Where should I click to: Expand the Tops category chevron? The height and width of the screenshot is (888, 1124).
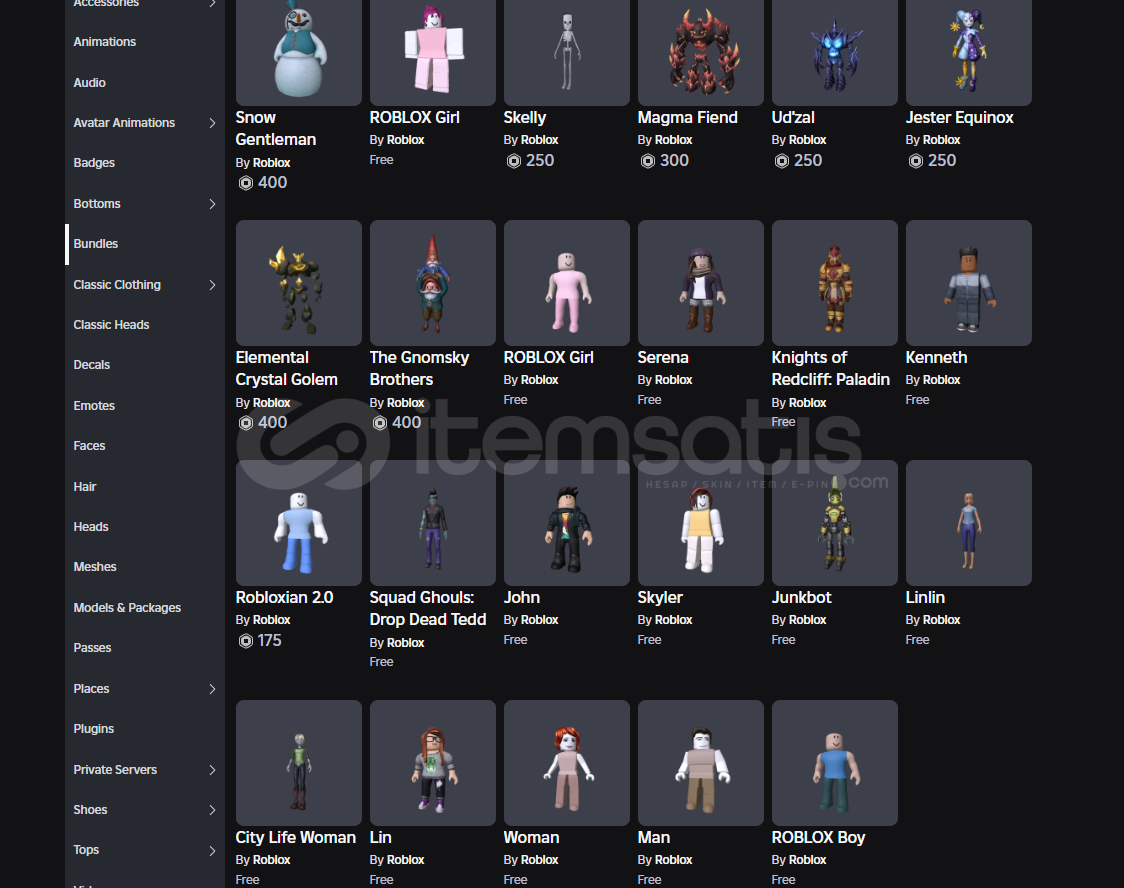tap(212, 851)
